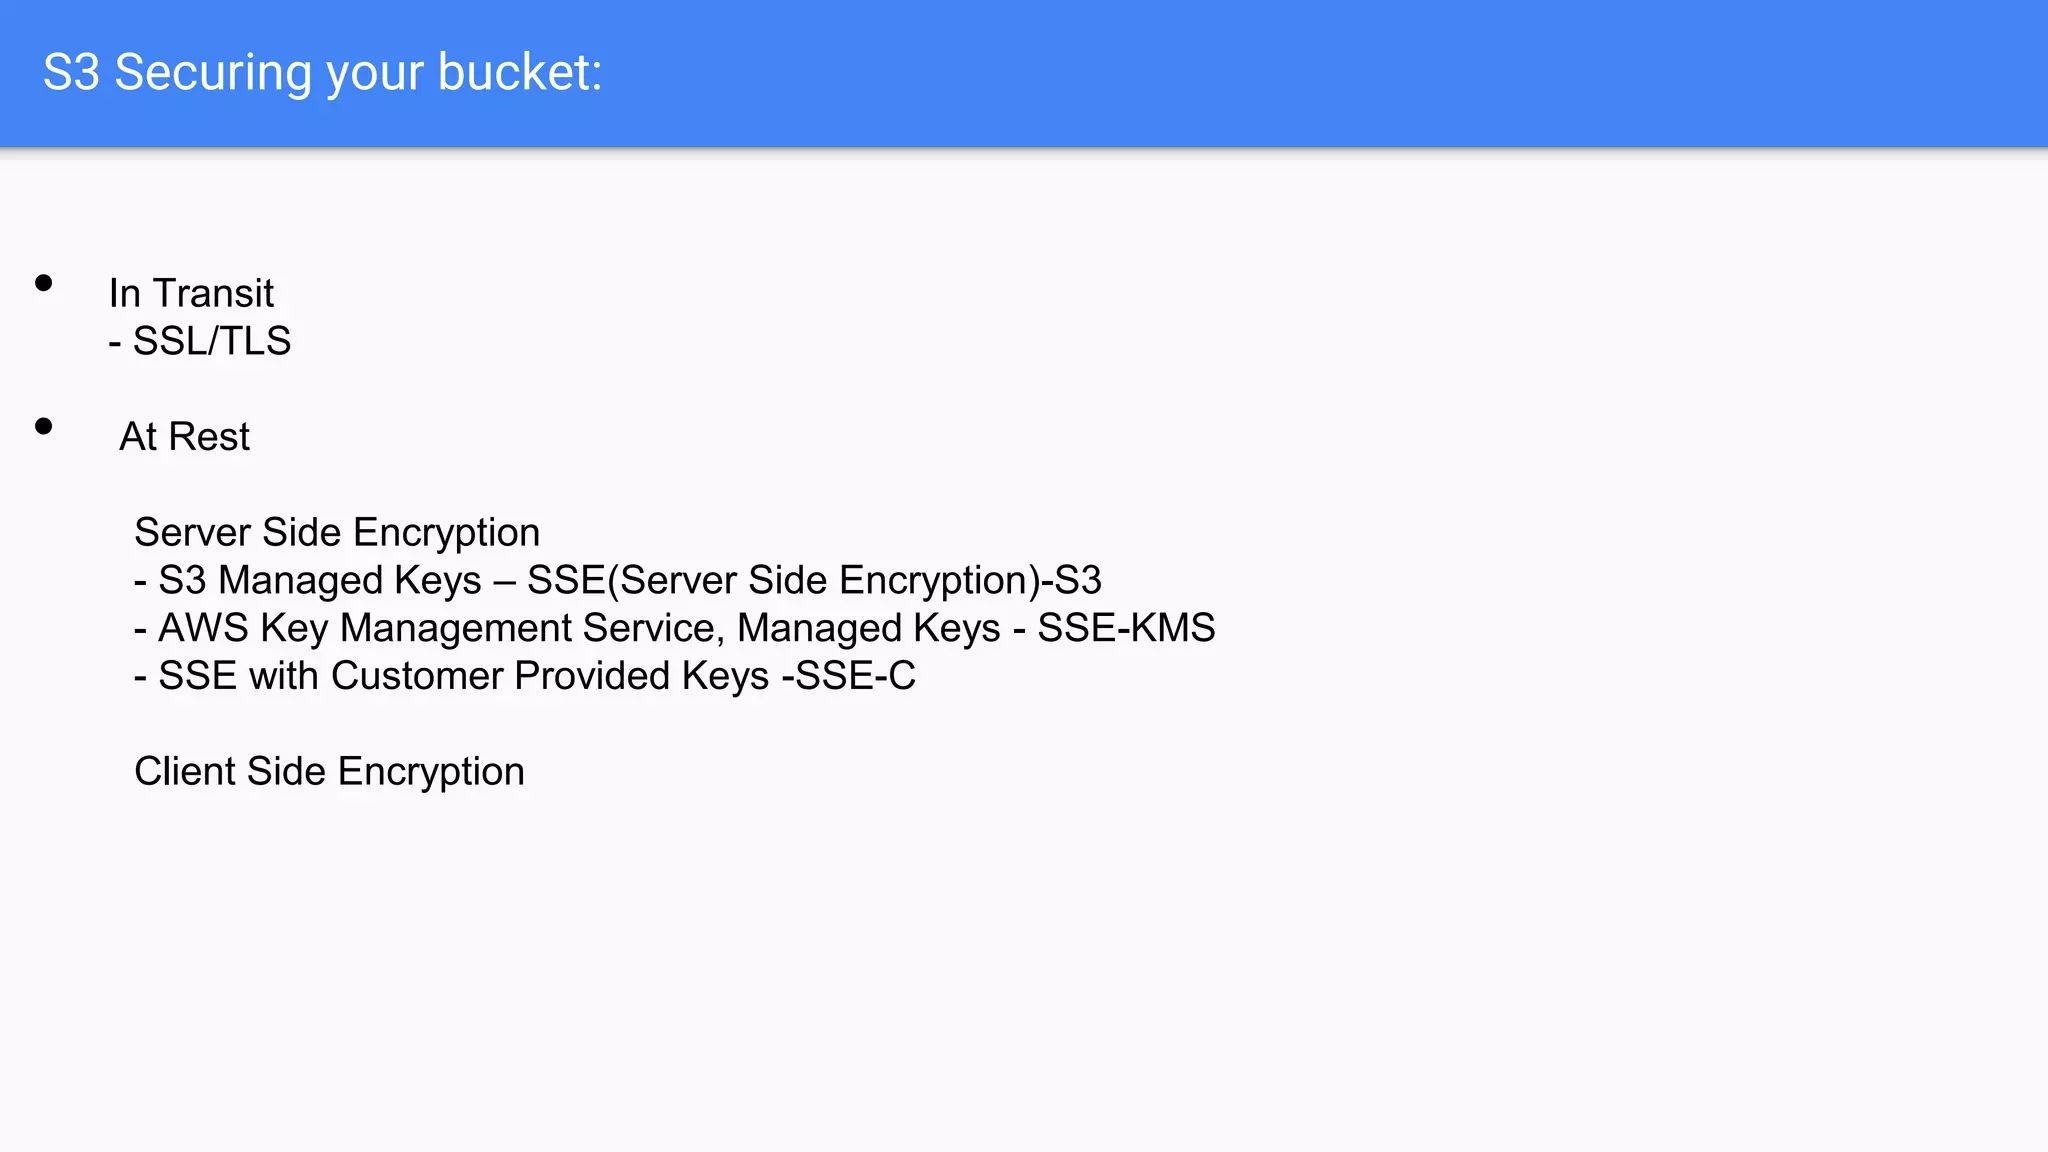Screen dimensions: 2048x1152
Task: Click the word "Transit" in first bullet
Action: [213, 293]
